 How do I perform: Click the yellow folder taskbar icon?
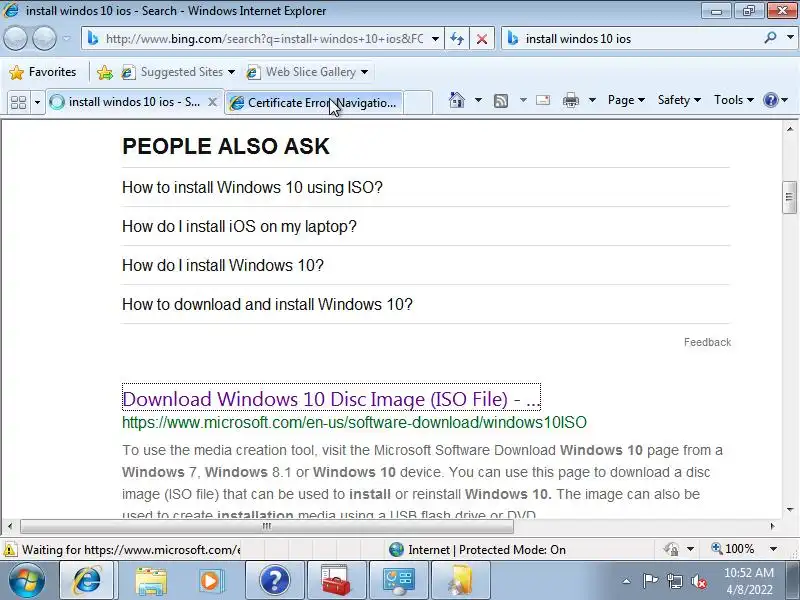(x=460, y=581)
